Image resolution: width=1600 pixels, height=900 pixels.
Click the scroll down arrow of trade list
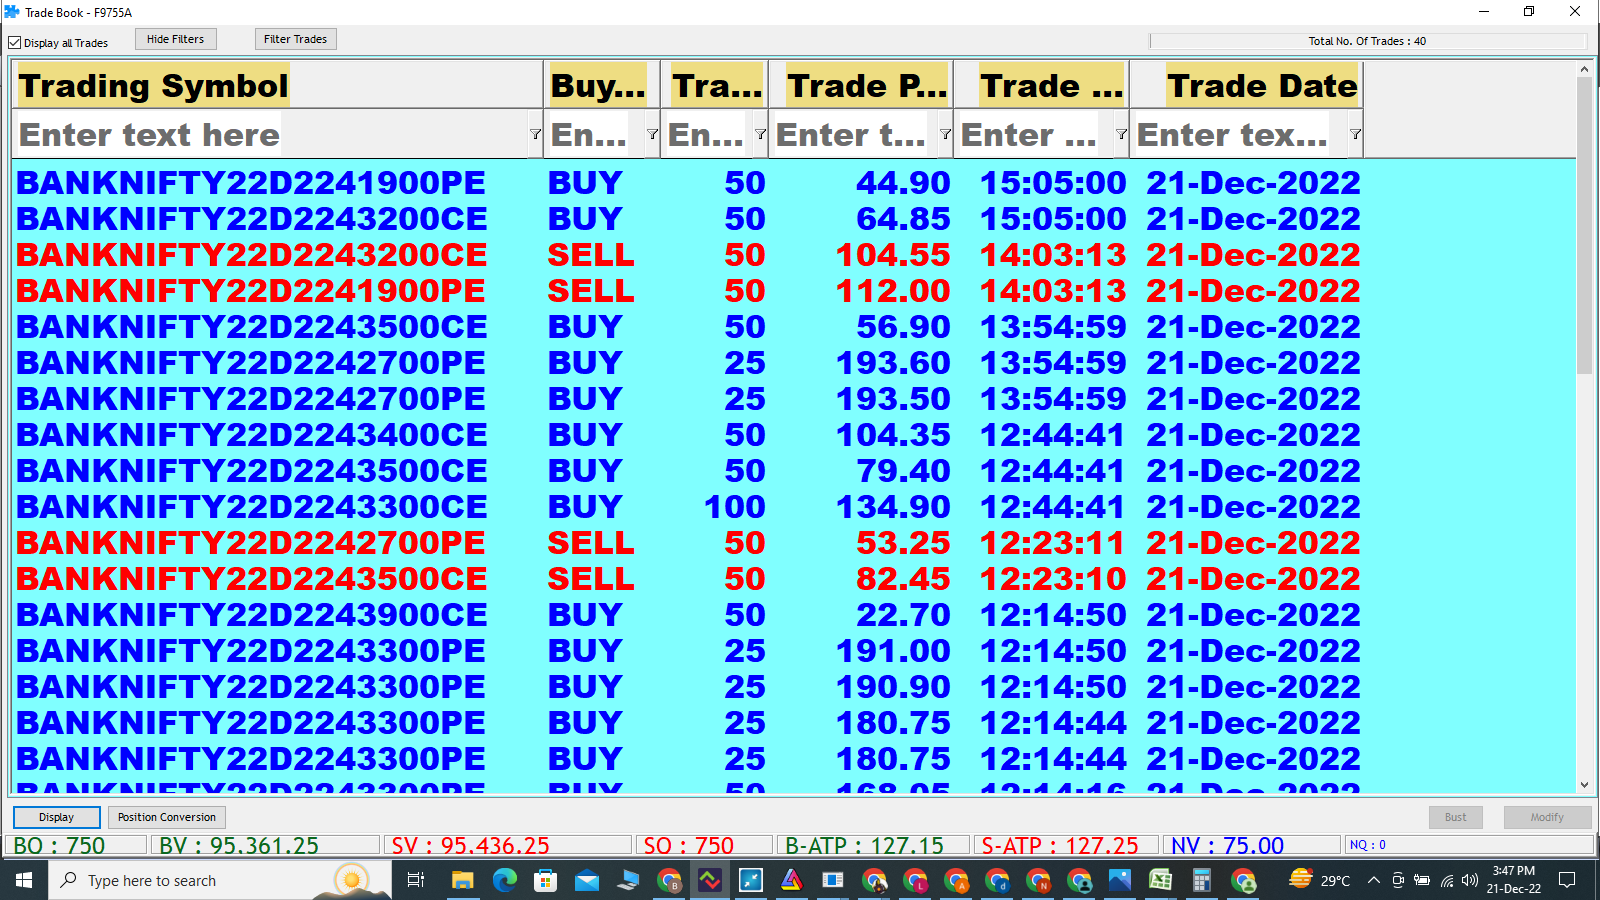pos(1584,785)
